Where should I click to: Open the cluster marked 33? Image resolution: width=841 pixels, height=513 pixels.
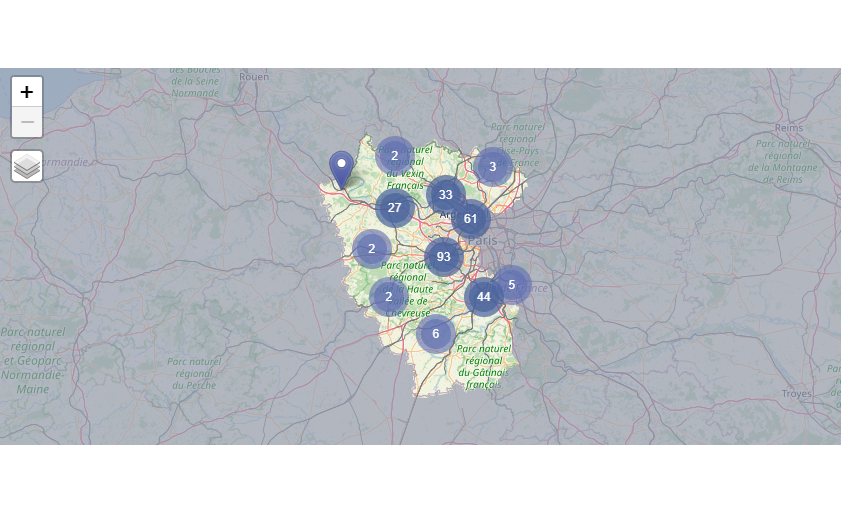tap(445, 195)
